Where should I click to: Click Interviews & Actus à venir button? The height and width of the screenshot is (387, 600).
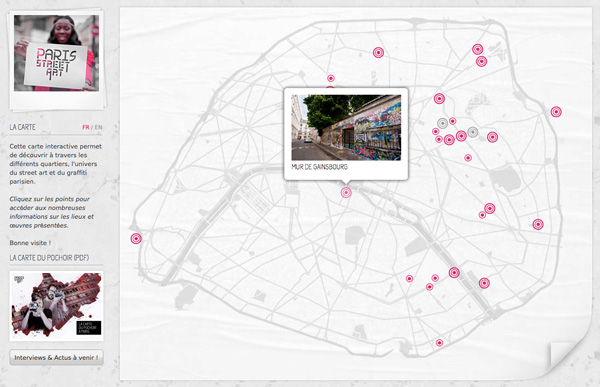pyautogui.click(x=56, y=358)
